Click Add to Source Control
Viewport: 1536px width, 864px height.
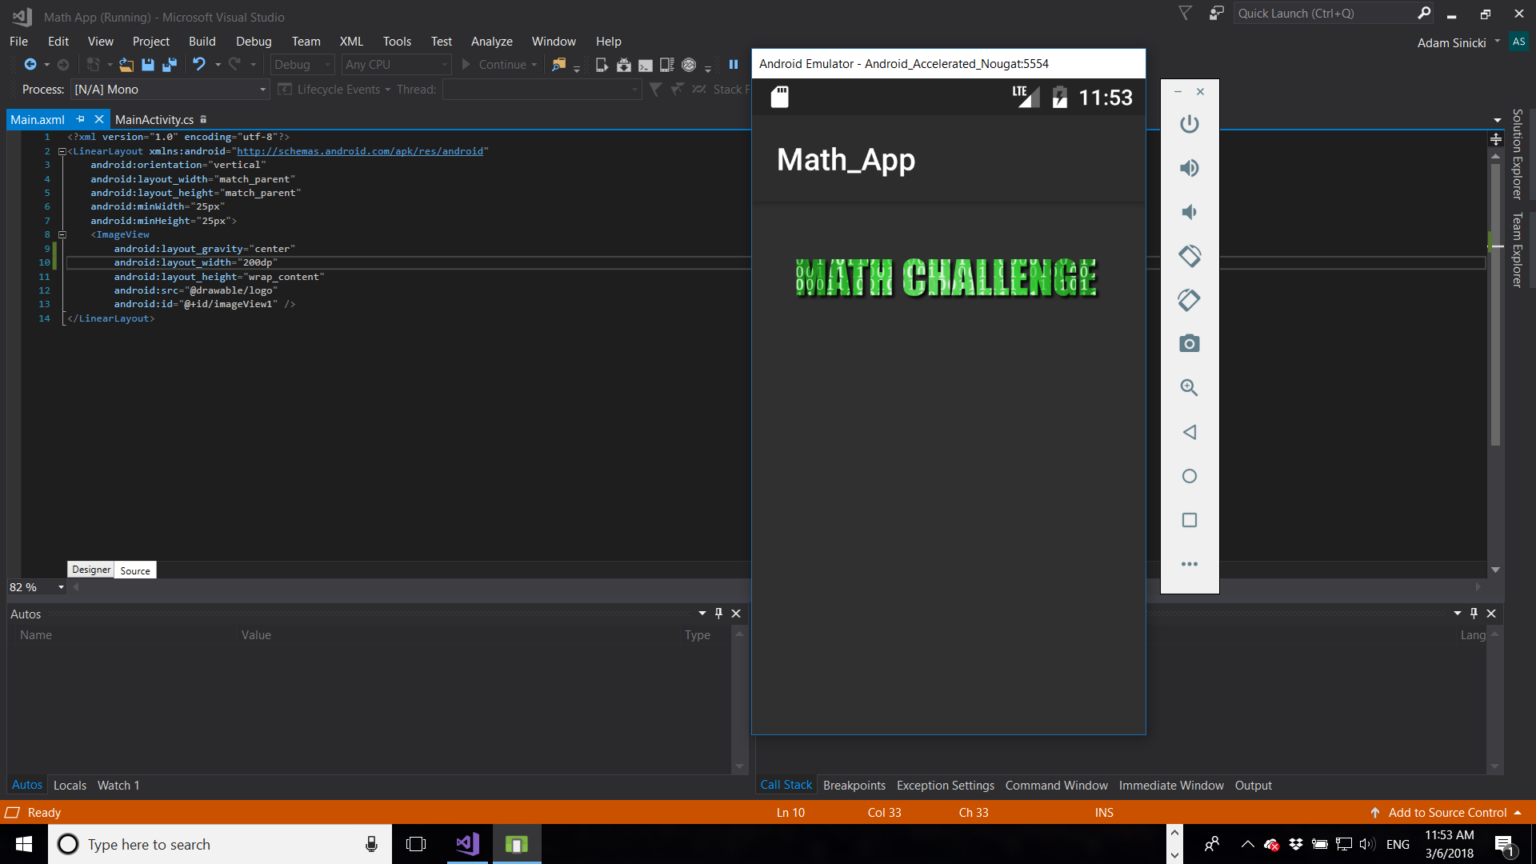pyautogui.click(x=1446, y=813)
